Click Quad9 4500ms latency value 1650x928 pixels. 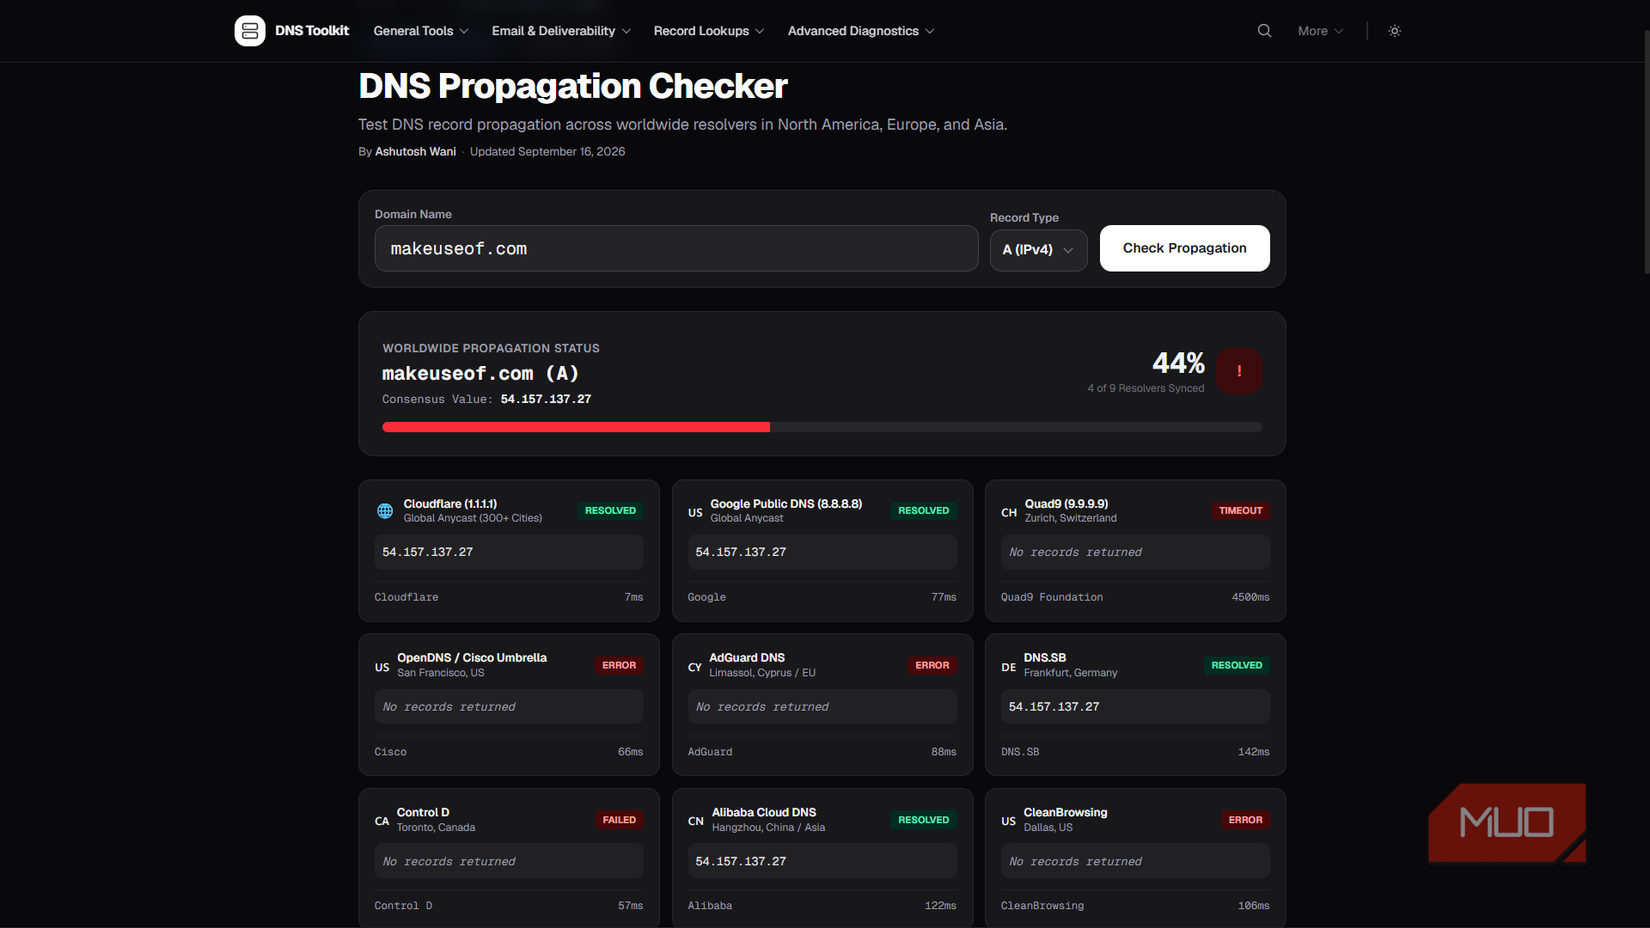tap(1250, 597)
